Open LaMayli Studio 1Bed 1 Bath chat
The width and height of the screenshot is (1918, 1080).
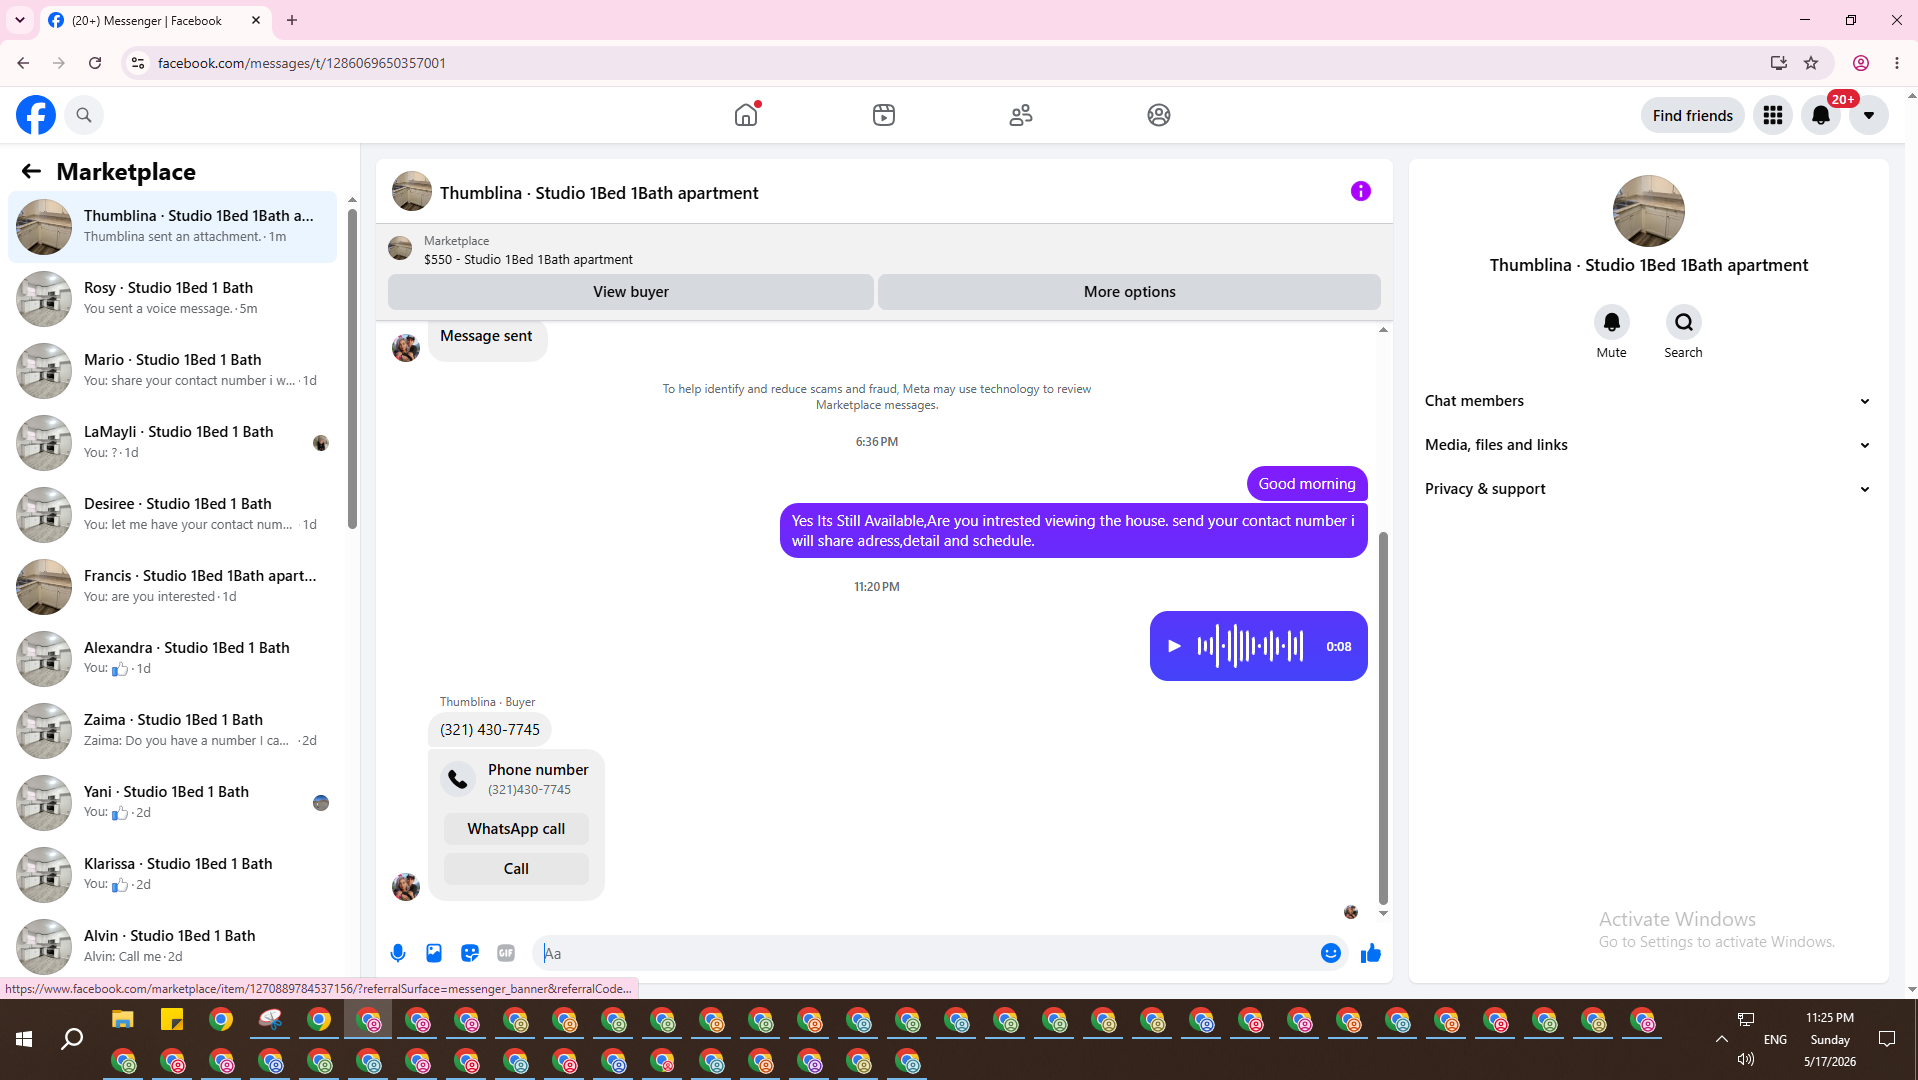tap(172, 442)
